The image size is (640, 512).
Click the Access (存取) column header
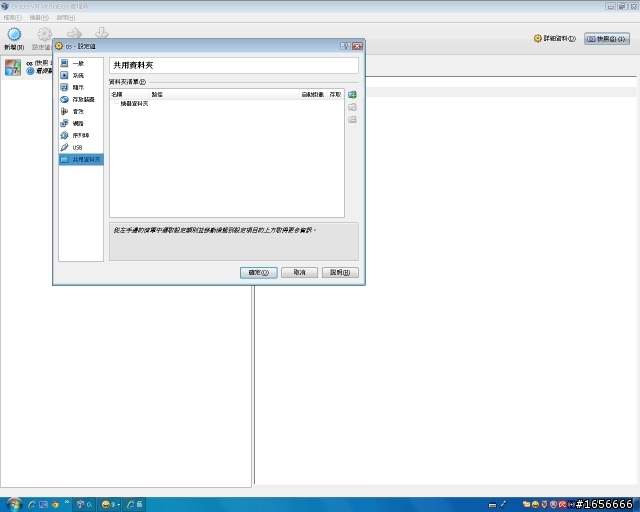(x=335, y=94)
